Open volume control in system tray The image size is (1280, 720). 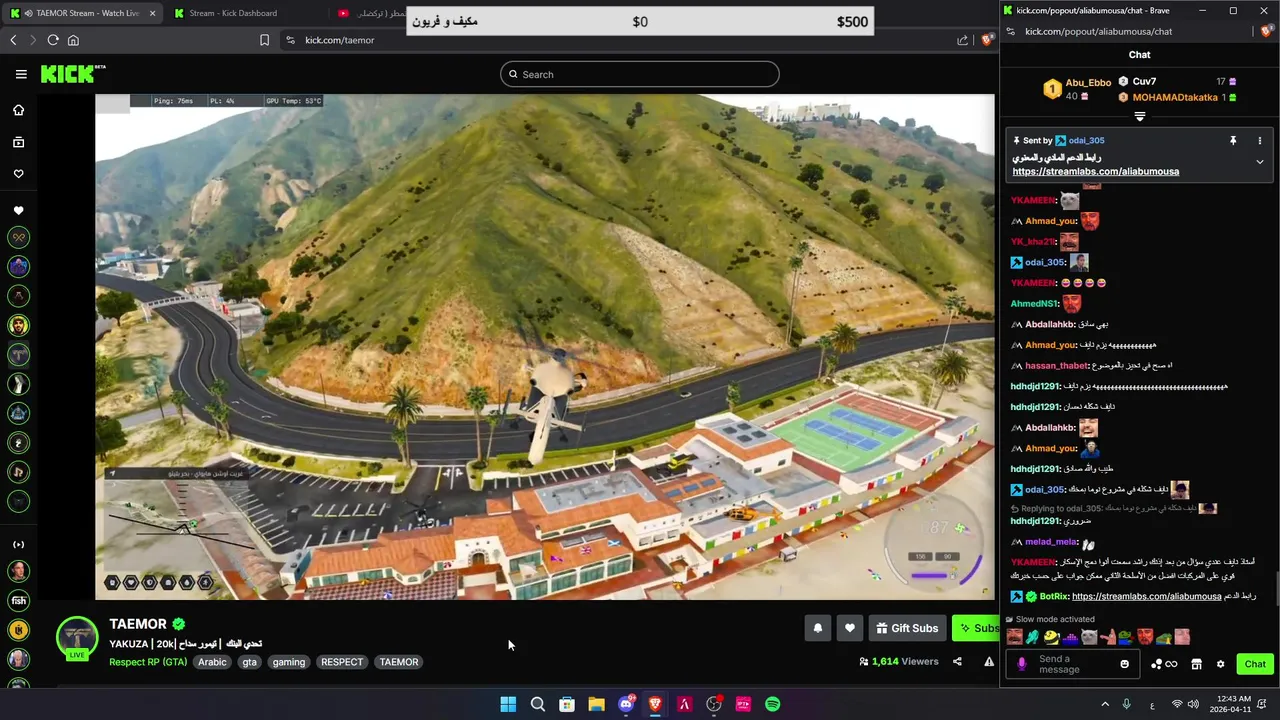1193,704
